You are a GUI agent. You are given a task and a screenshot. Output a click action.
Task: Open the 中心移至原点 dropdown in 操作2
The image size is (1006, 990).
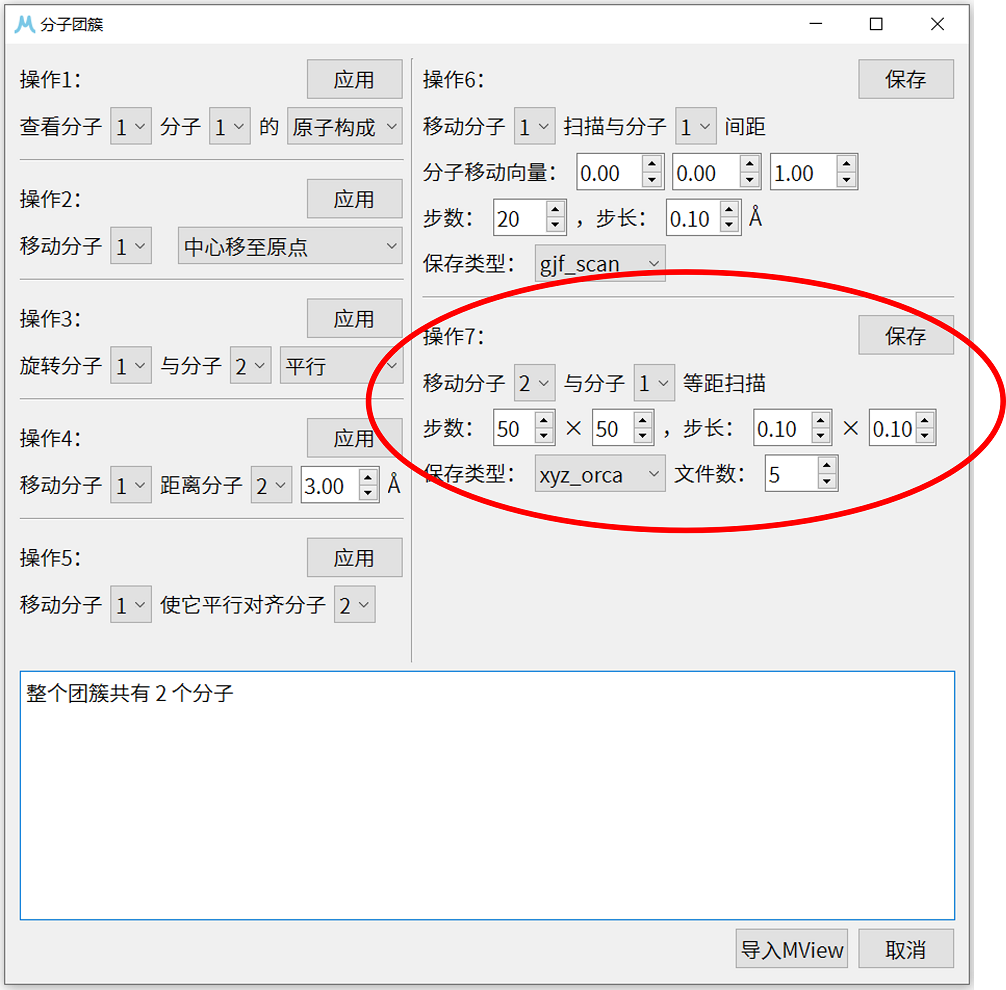coord(290,245)
